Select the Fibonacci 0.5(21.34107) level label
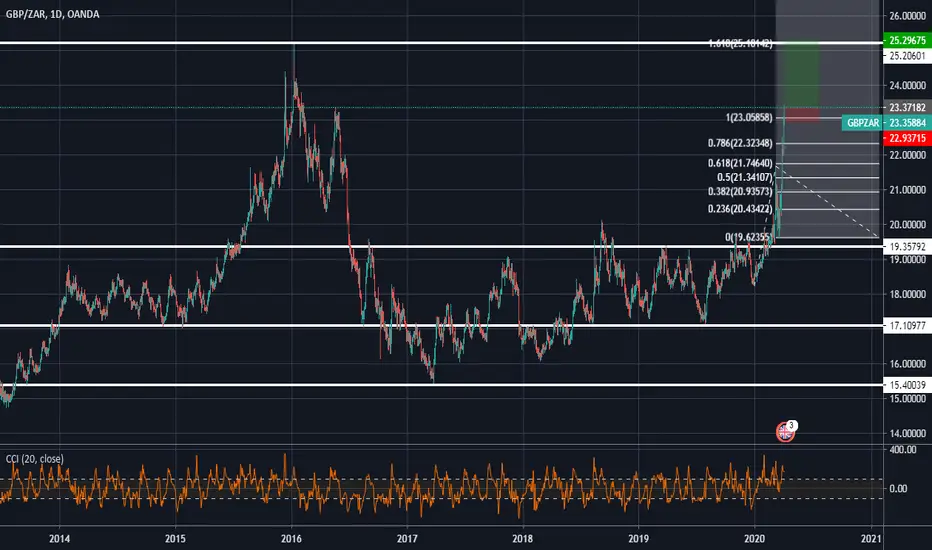The image size is (932, 550). click(x=745, y=178)
